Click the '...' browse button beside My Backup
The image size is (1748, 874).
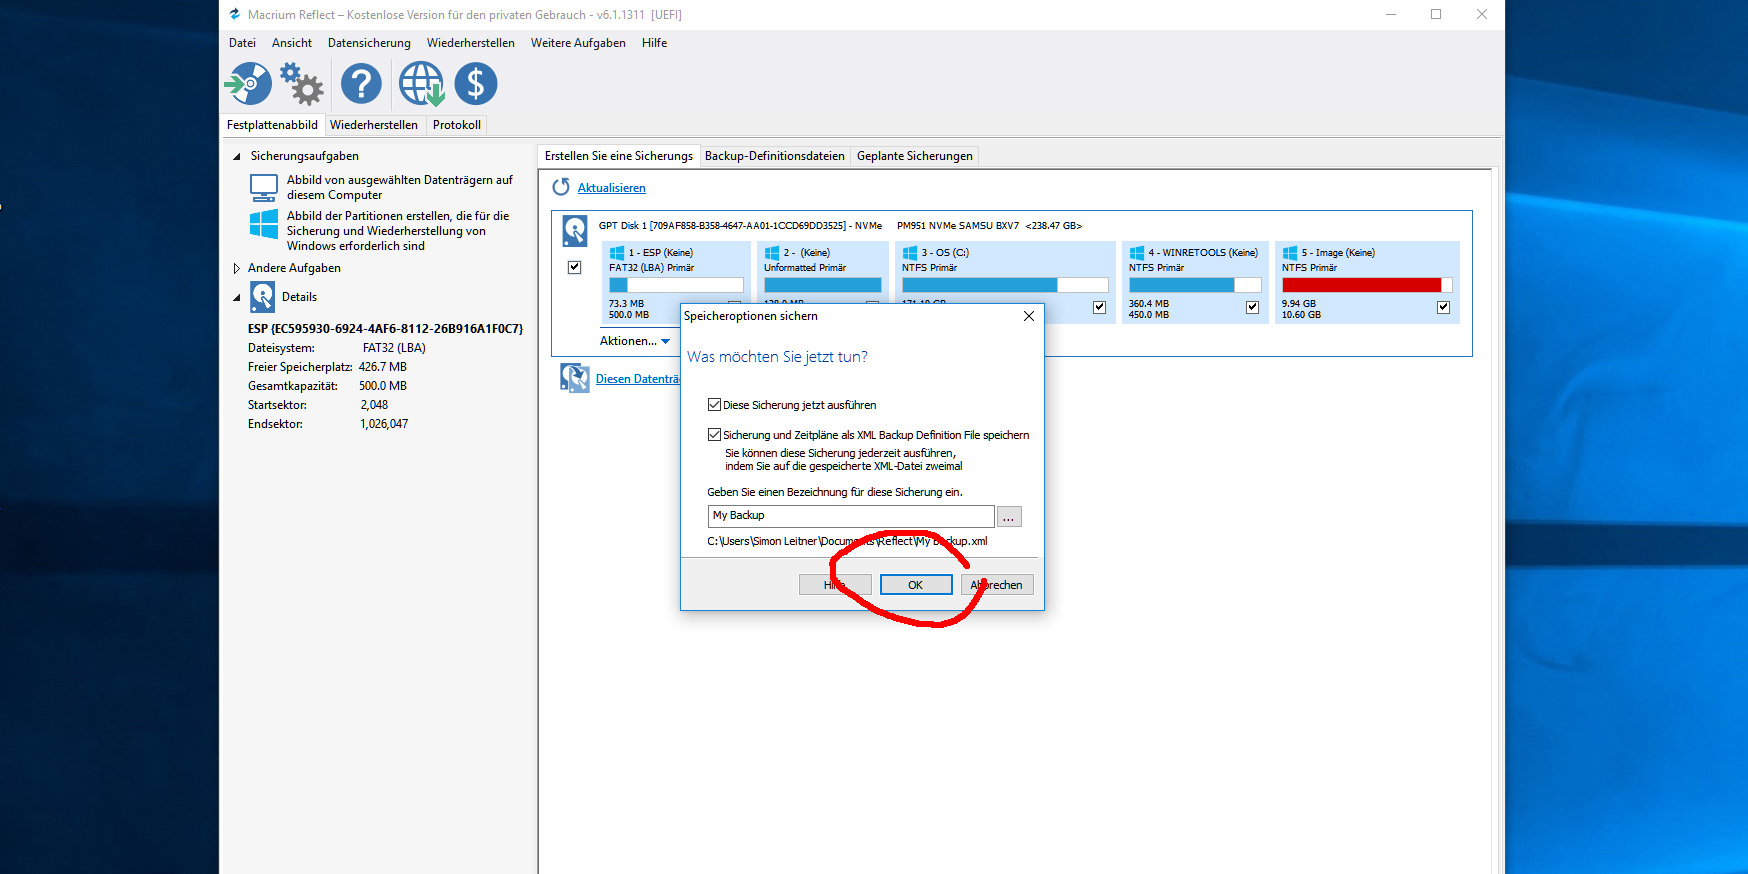(x=1009, y=516)
